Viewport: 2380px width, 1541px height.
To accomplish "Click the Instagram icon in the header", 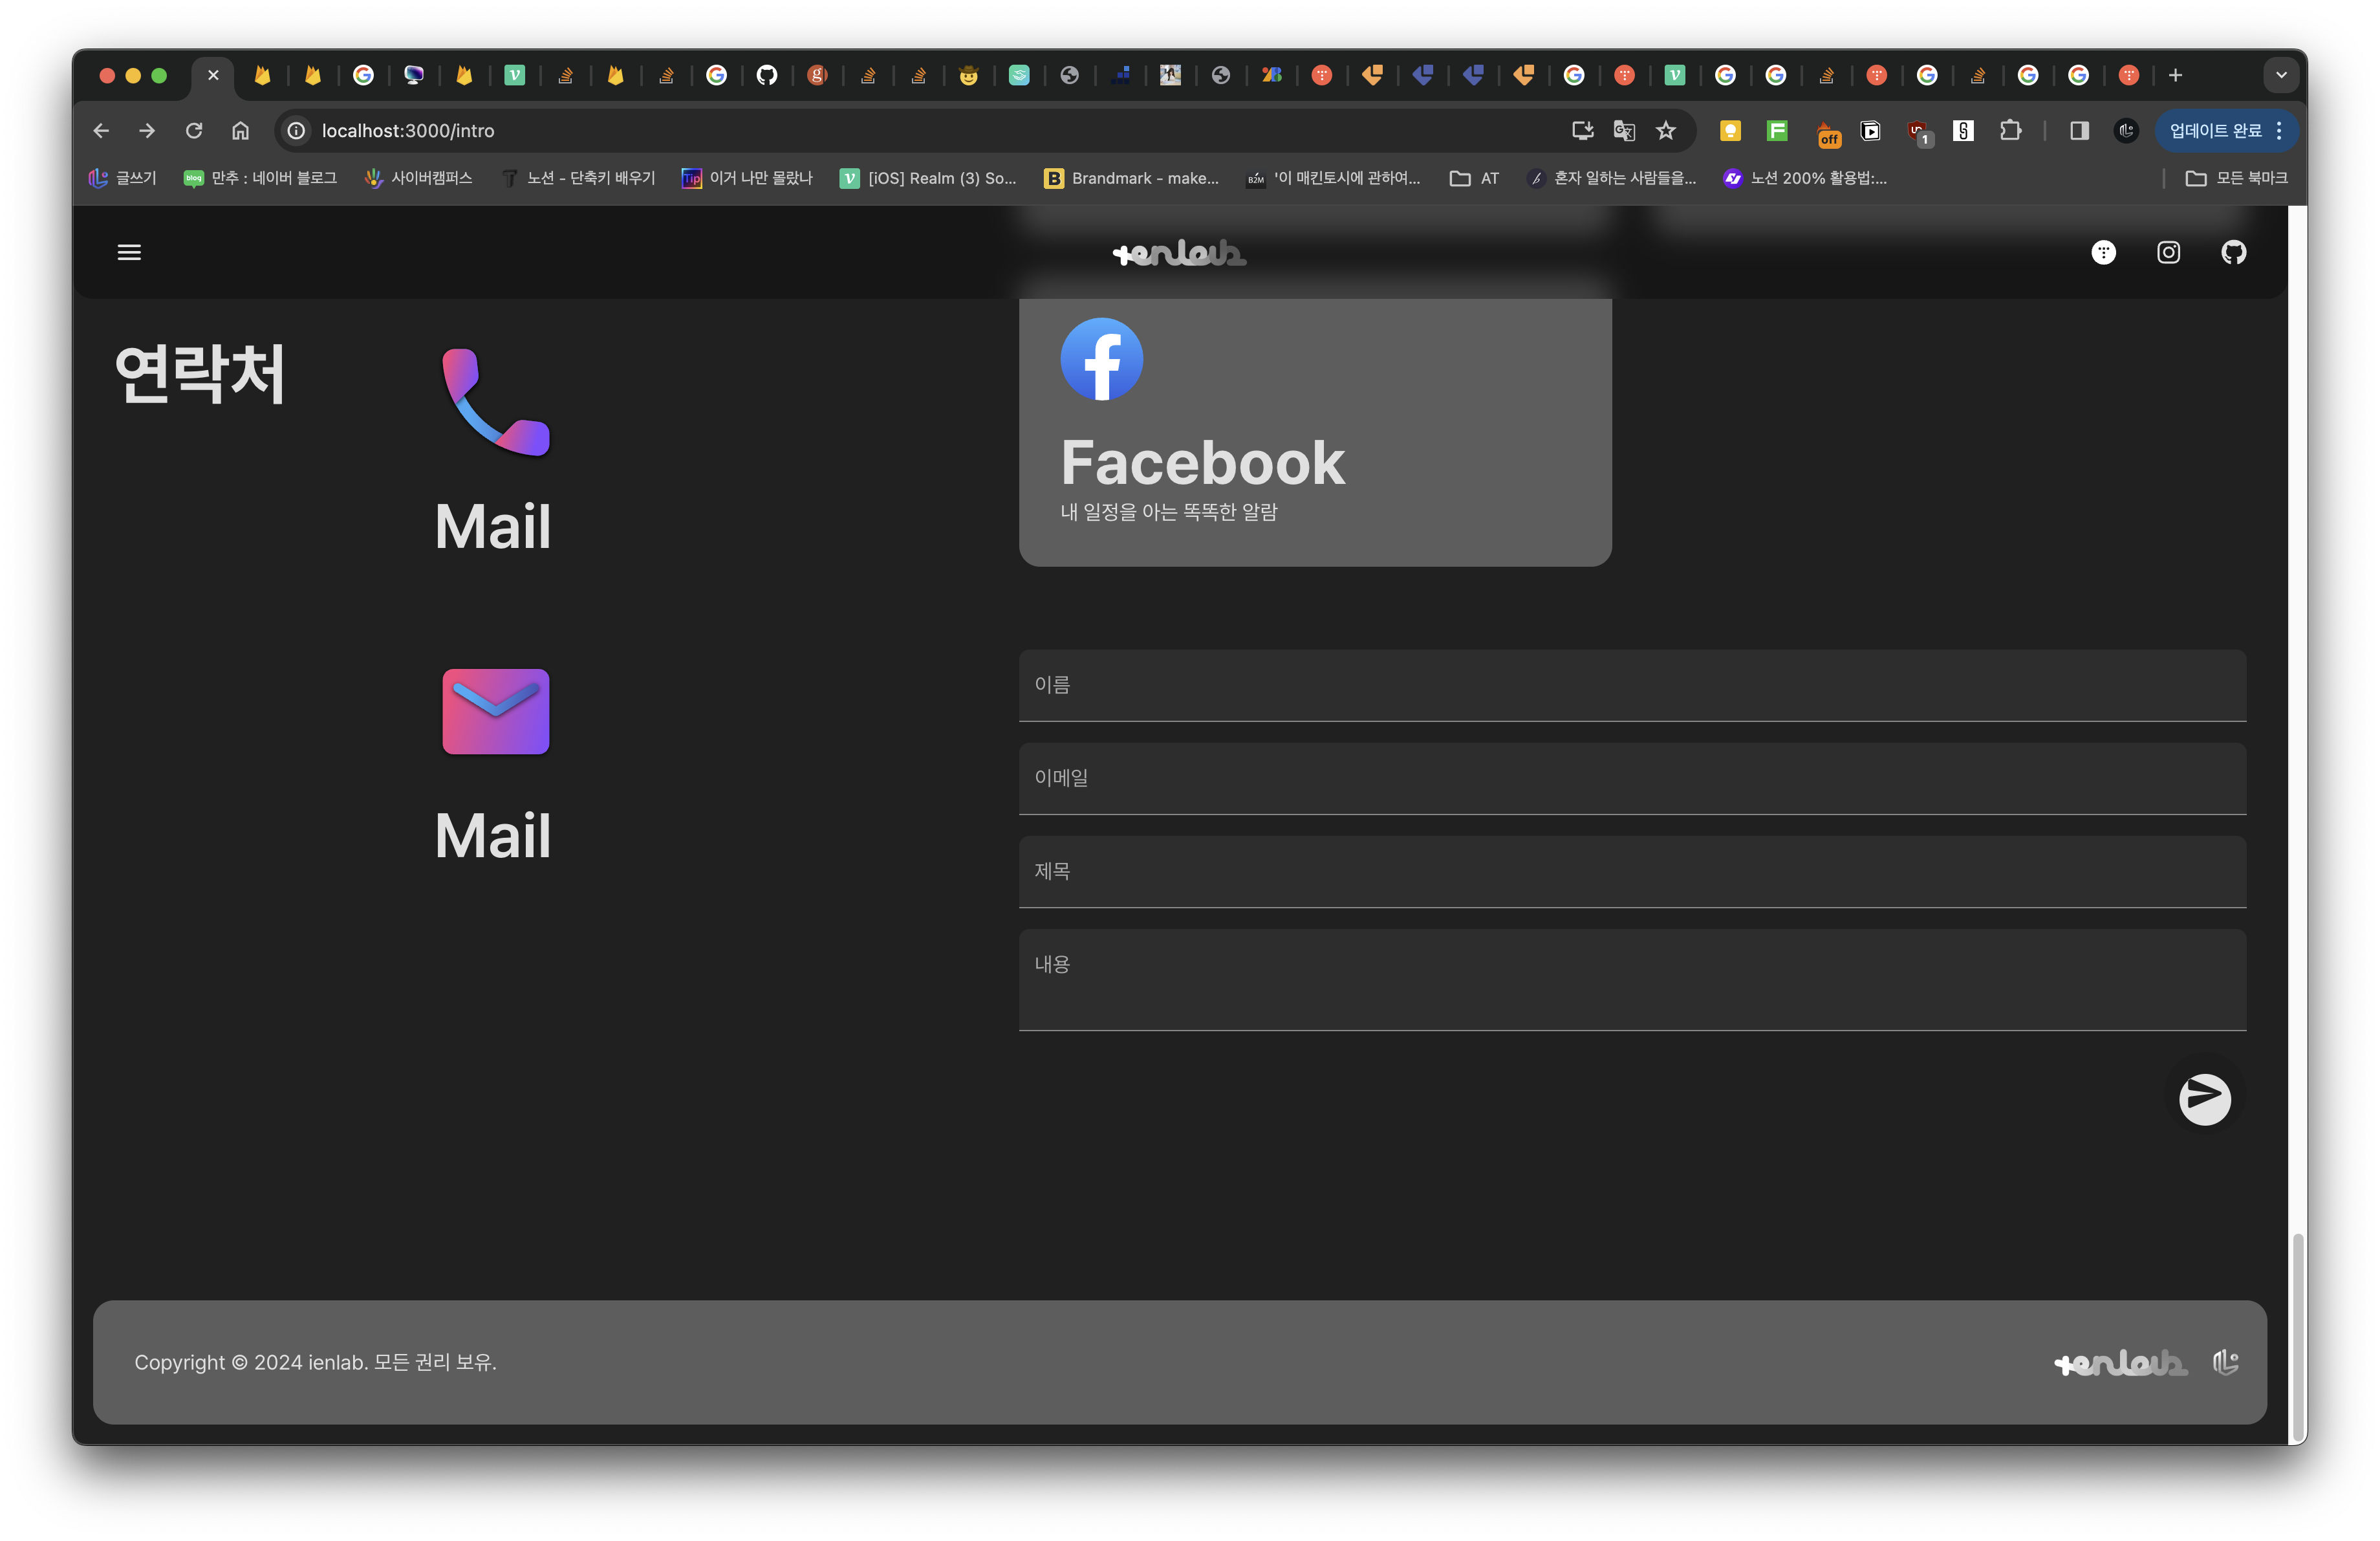I will pos(2168,252).
